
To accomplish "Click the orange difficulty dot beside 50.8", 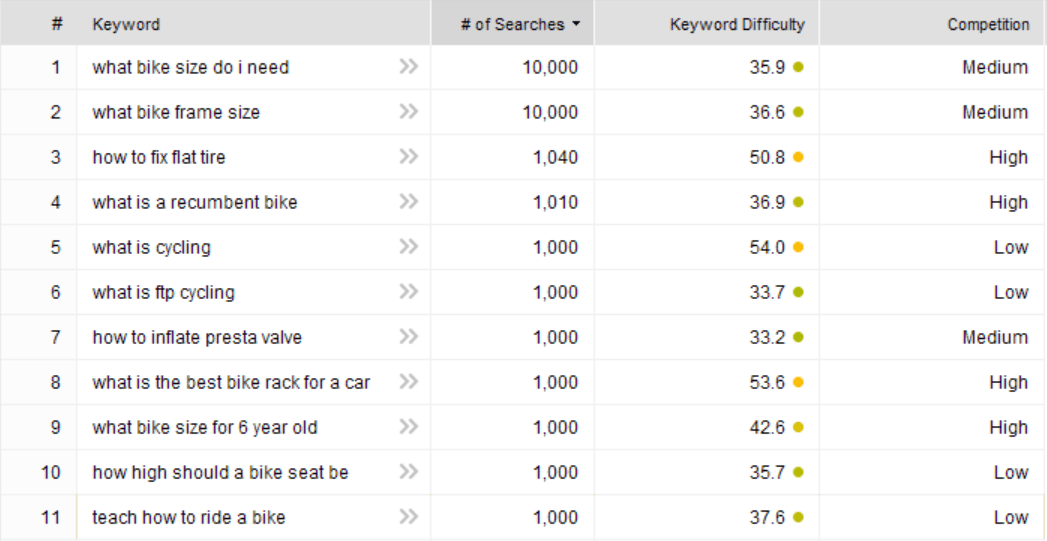I will (798, 157).
